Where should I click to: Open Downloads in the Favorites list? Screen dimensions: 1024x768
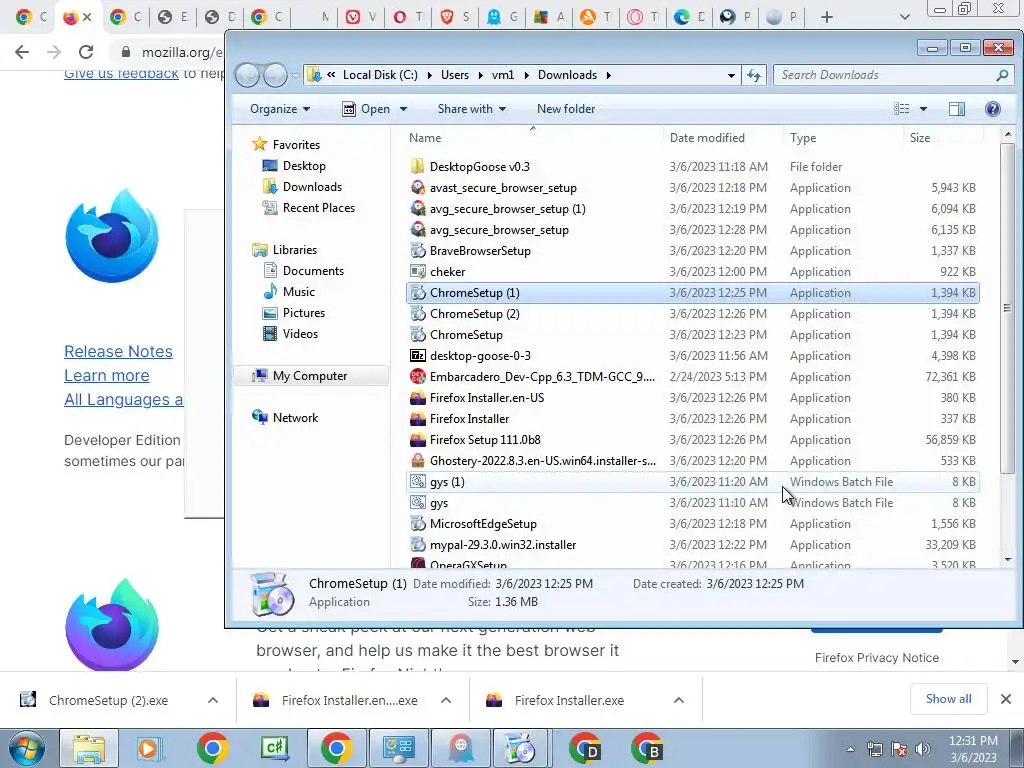pos(312,187)
